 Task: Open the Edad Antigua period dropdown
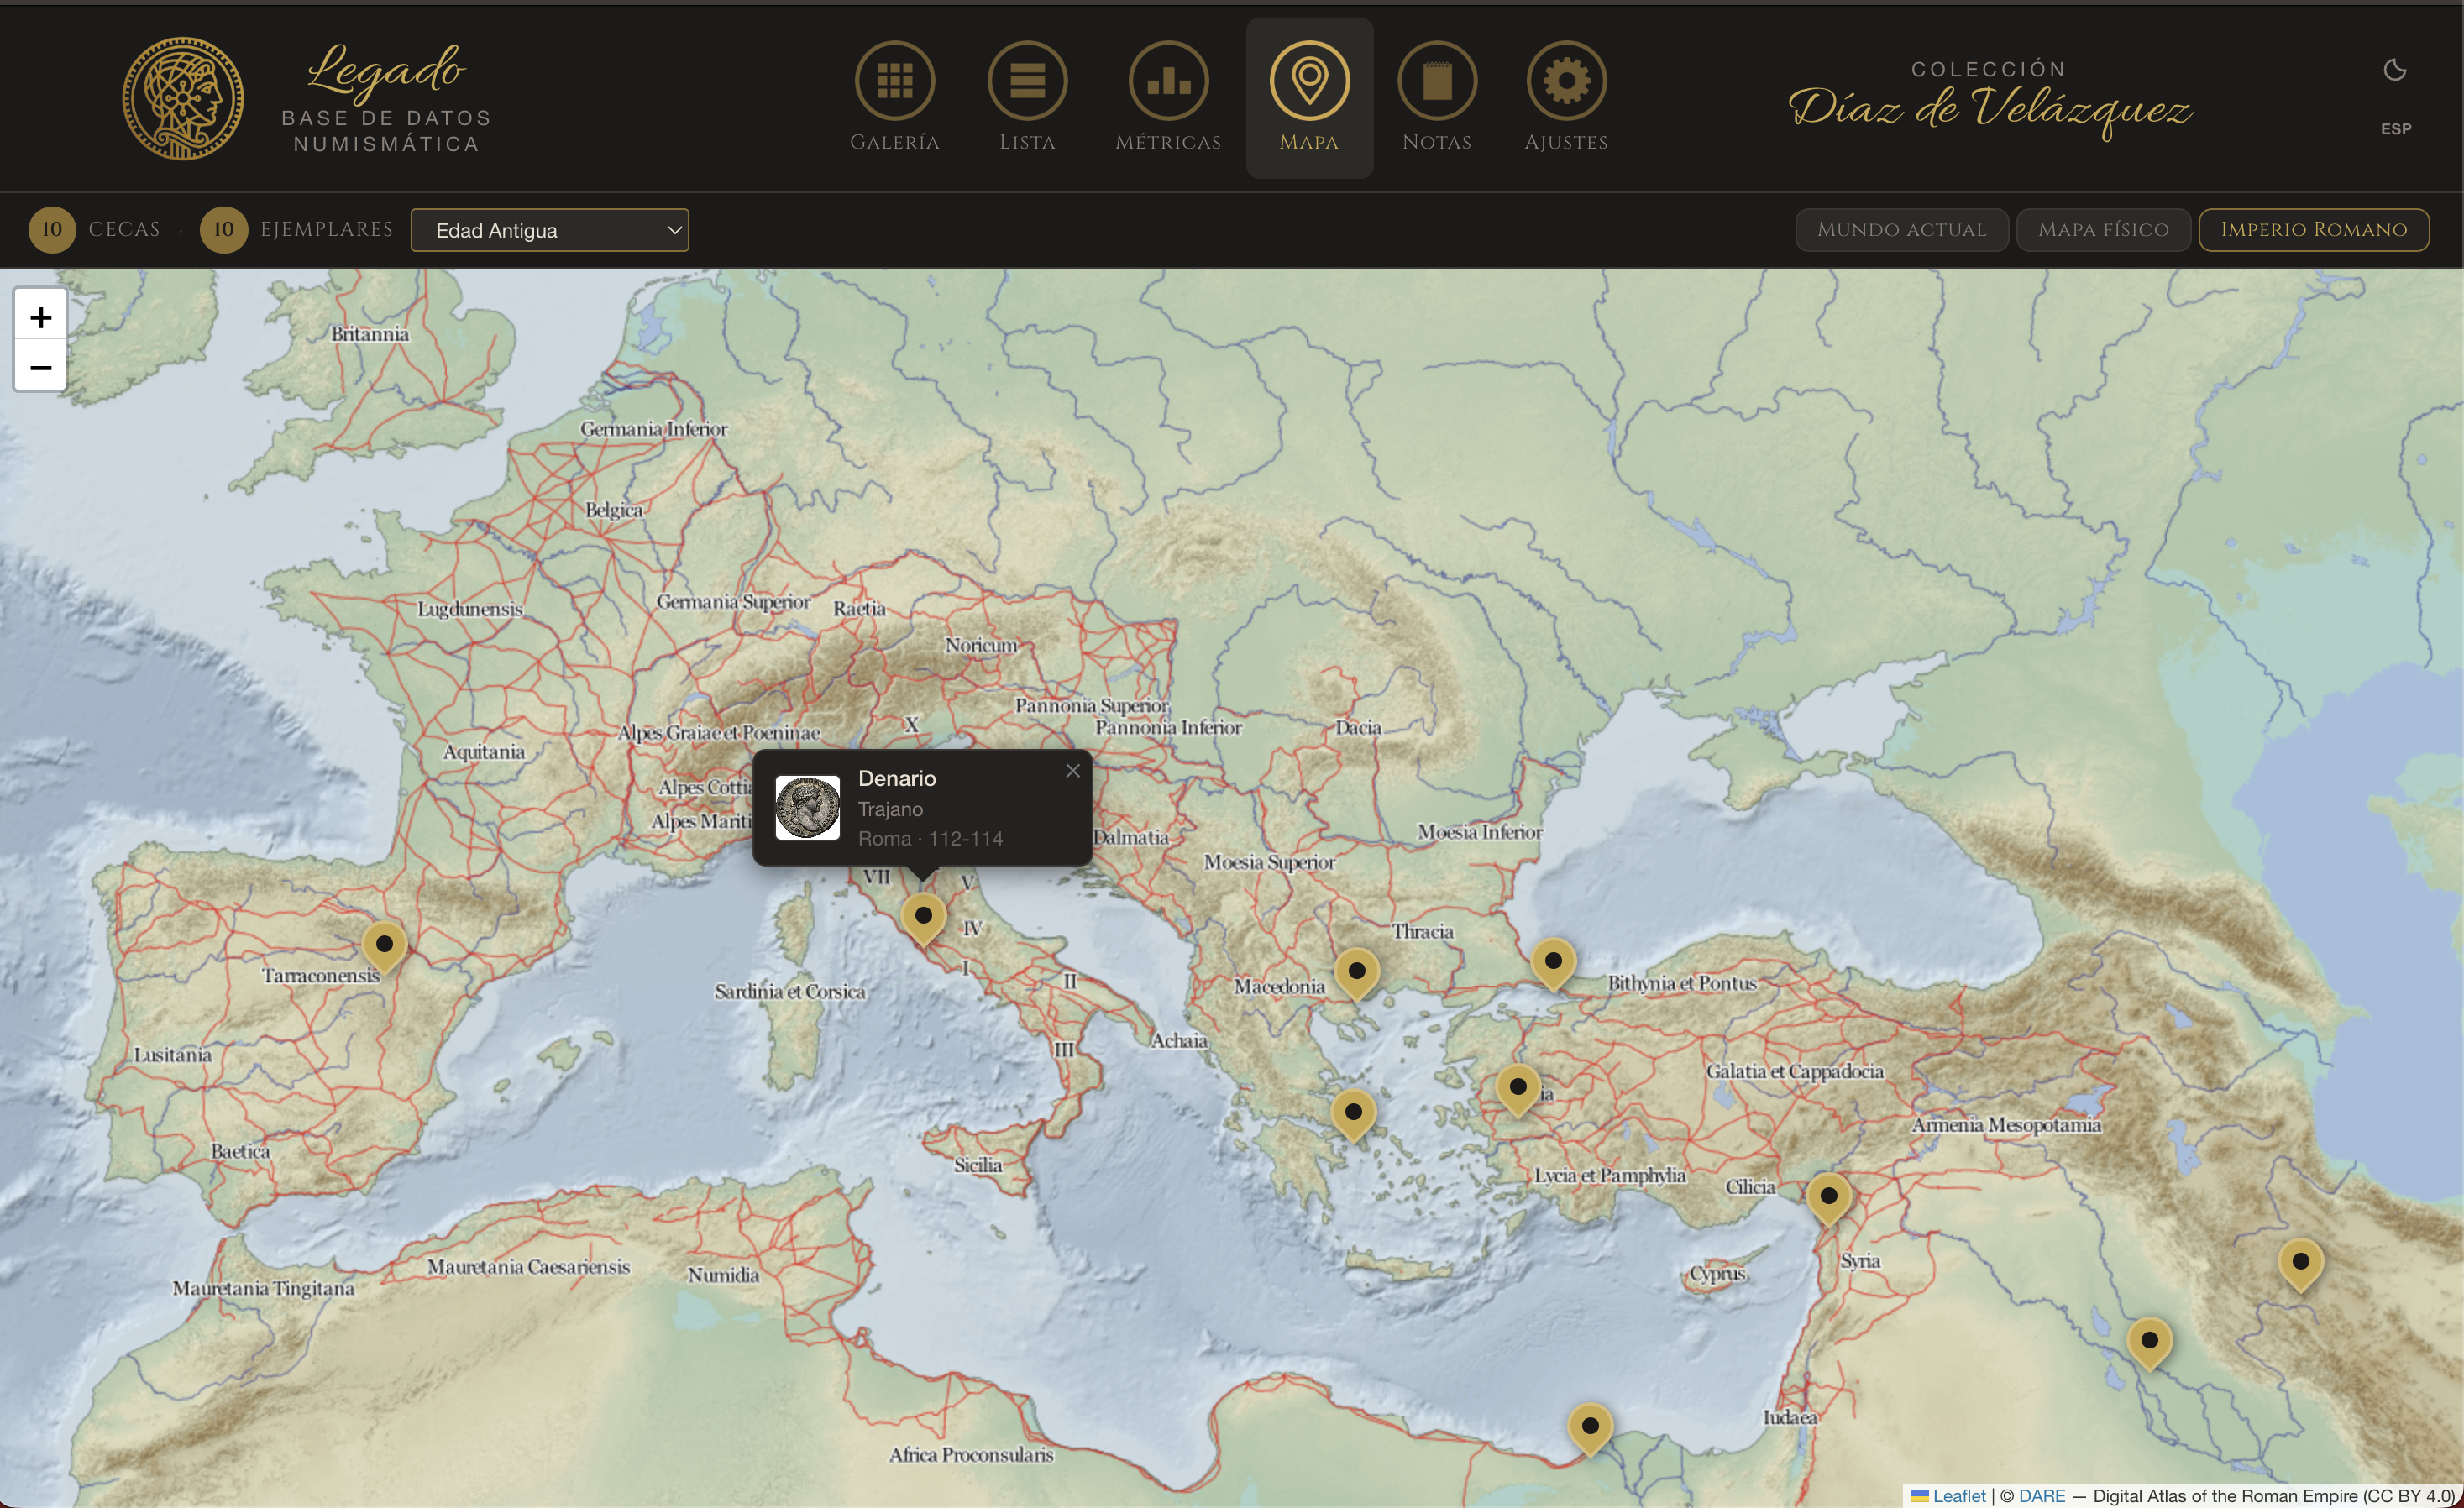click(549, 230)
